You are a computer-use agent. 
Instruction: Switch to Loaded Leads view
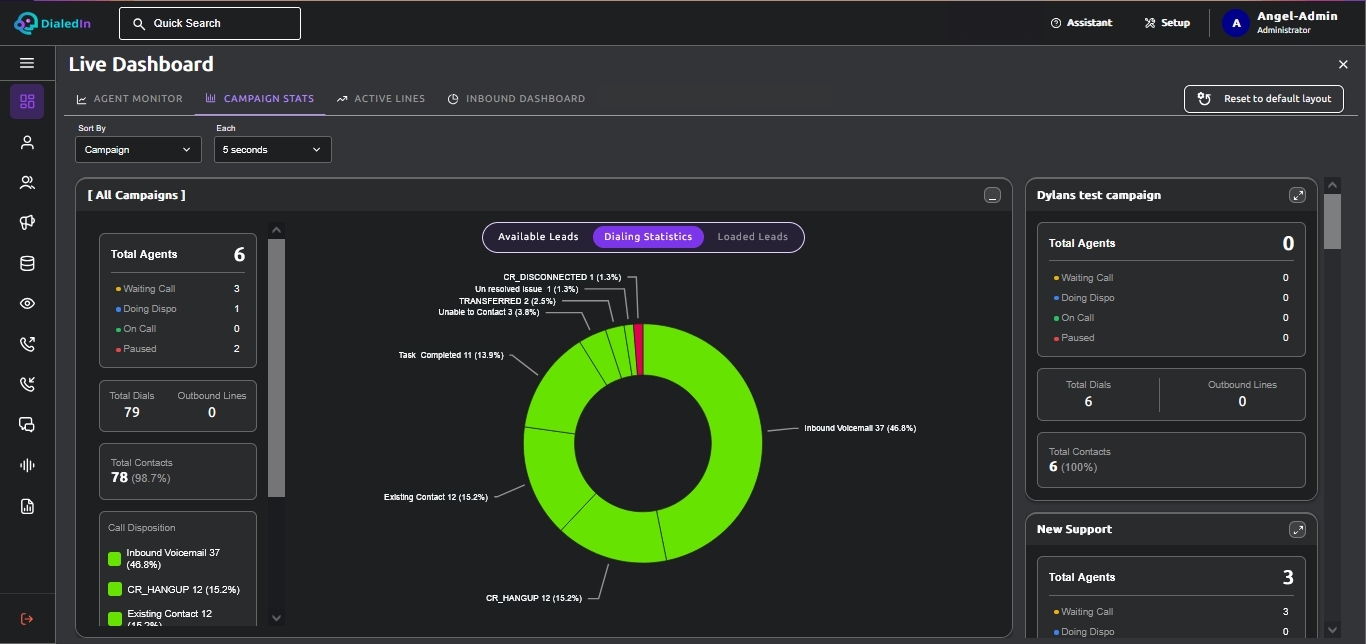click(753, 237)
